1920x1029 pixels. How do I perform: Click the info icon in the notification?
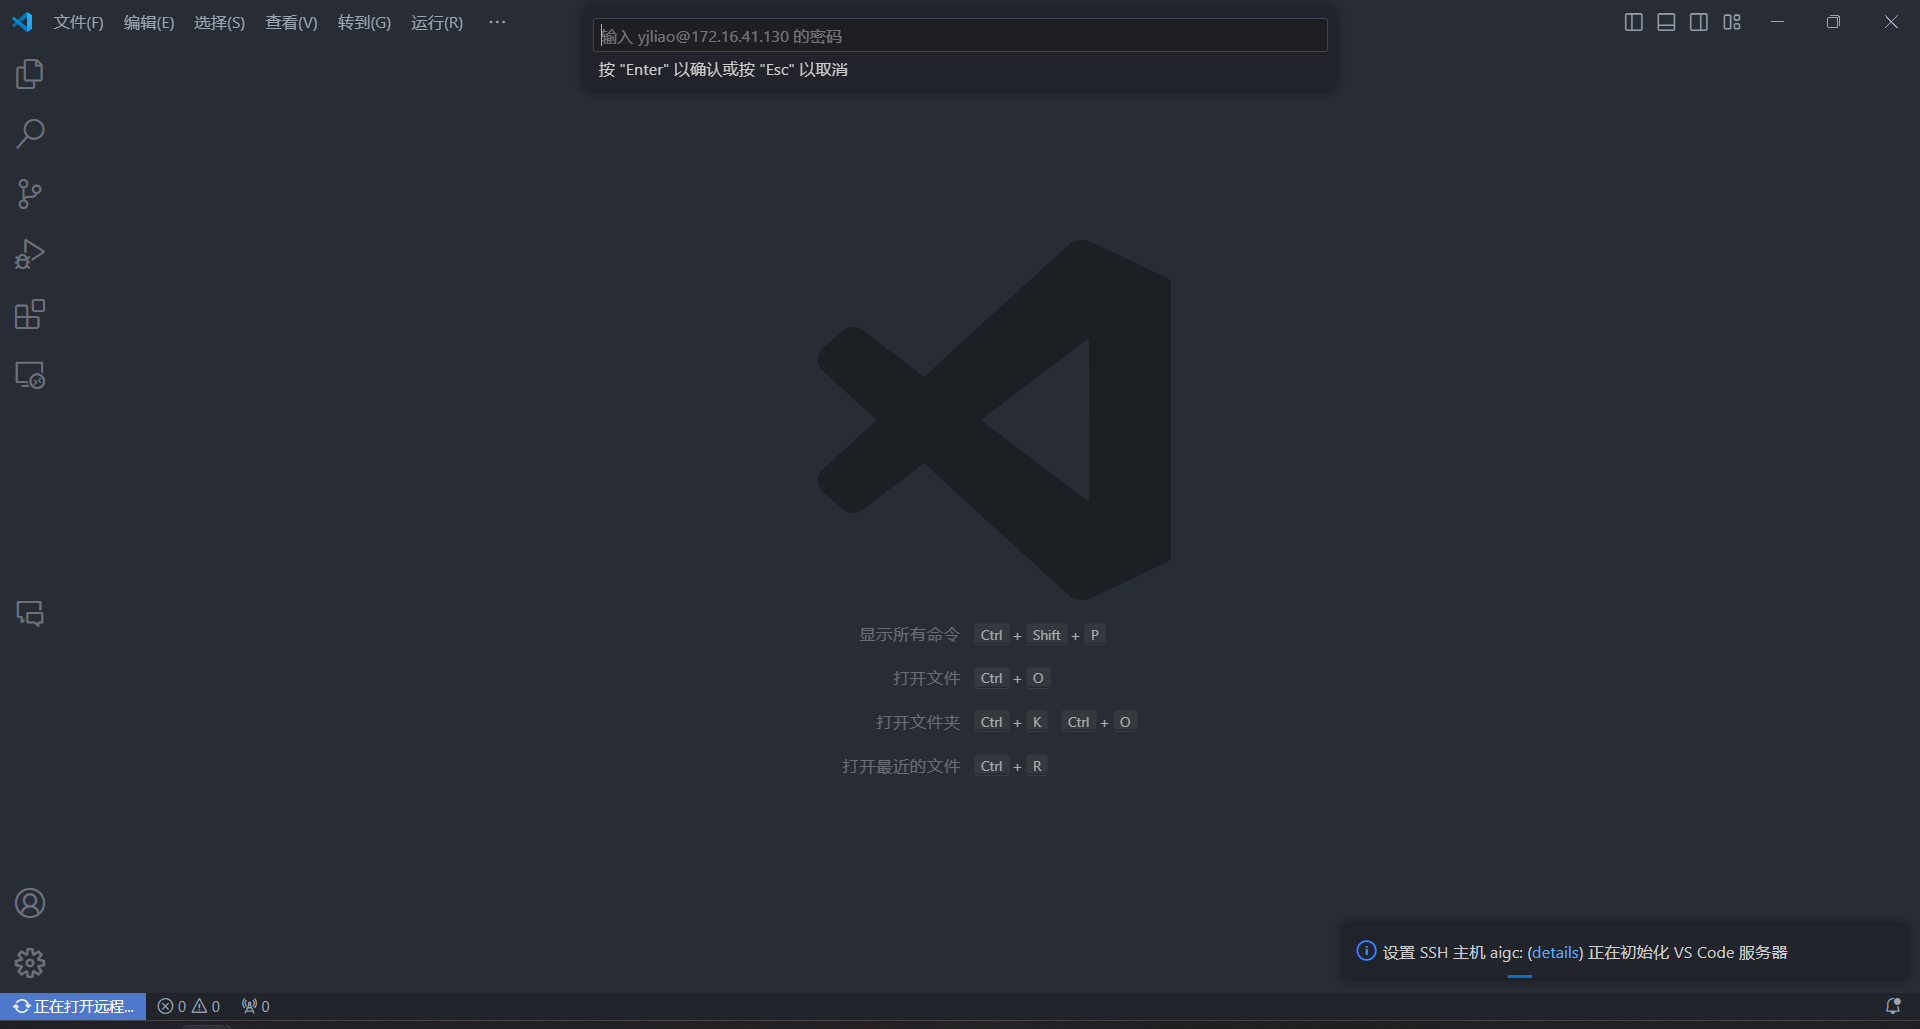[1366, 951]
